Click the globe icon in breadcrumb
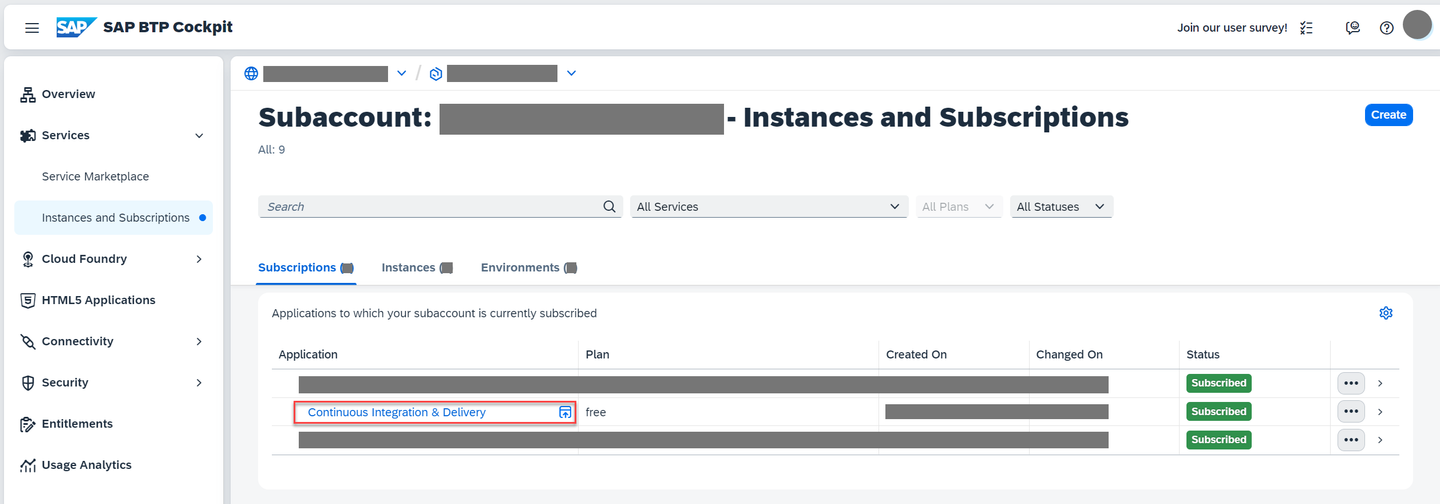 (x=251, y=73)
